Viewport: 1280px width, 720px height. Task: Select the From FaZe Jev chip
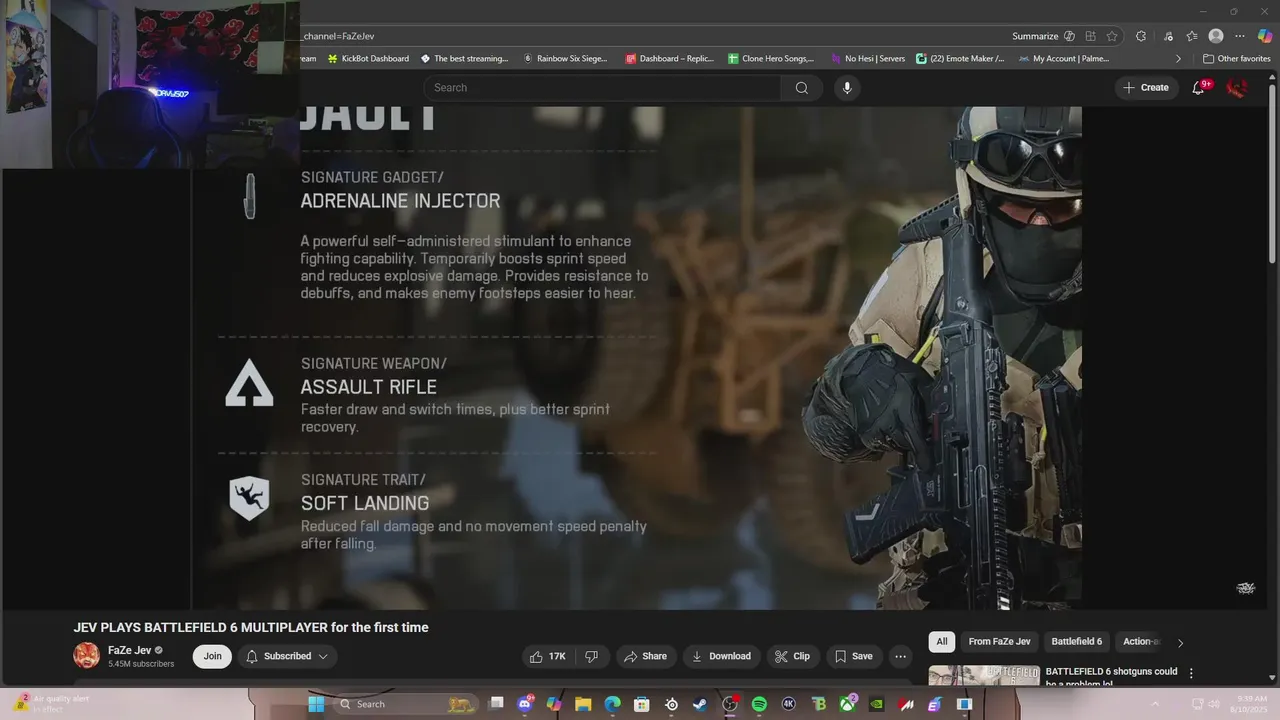999,642
